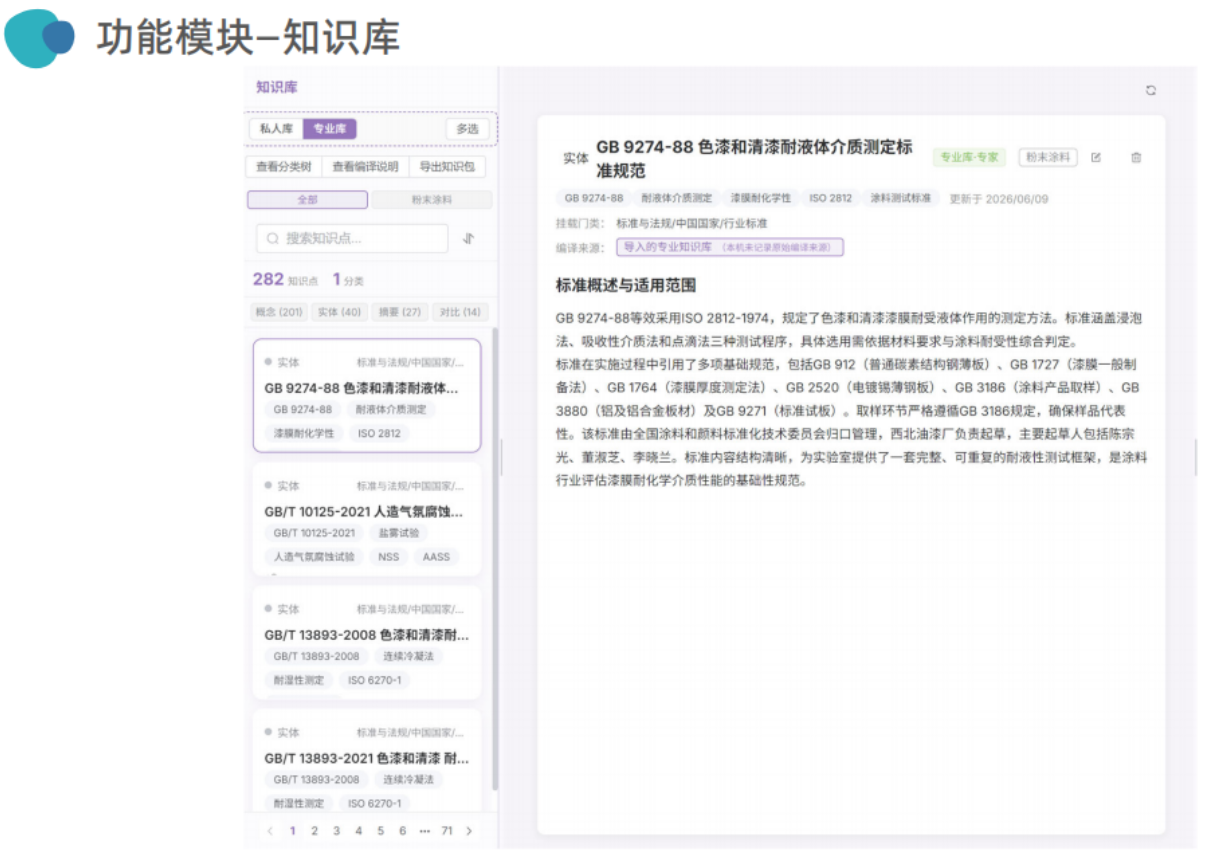Click 标准与法规/中国国家/行业标准 category path
Viewport: 1220px width, 860px height.
pyautogui.click(x=691, y=223)
